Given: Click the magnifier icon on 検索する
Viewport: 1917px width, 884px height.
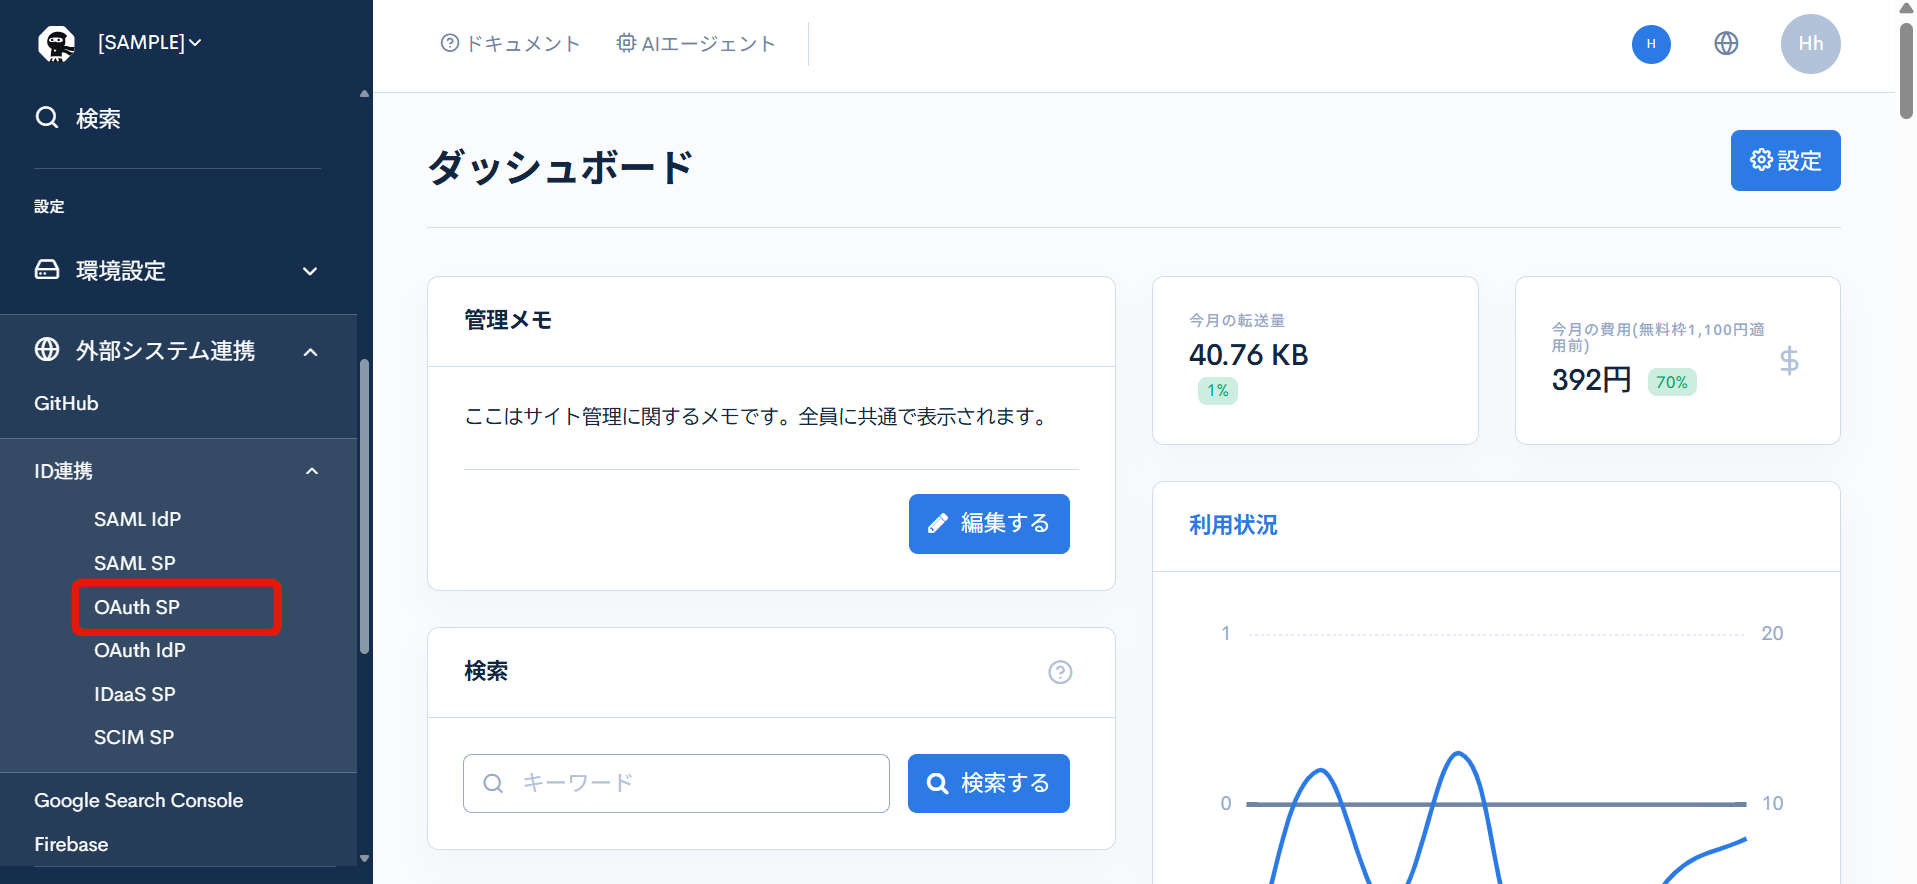Looking at the screenshot, I should point(937,783).
